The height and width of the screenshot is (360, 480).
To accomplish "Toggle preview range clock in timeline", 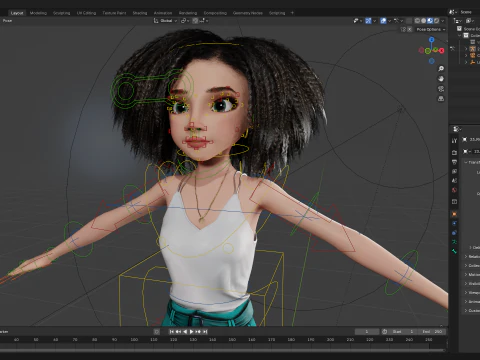I will tap(384, 332).
